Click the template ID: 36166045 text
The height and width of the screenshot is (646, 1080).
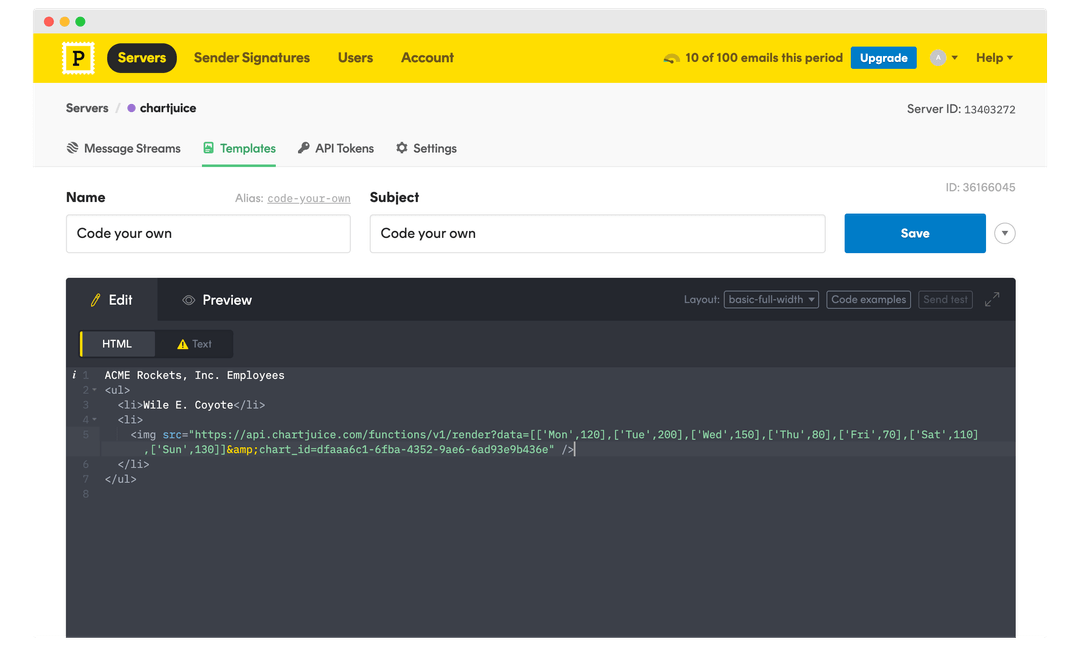point(980,187)
